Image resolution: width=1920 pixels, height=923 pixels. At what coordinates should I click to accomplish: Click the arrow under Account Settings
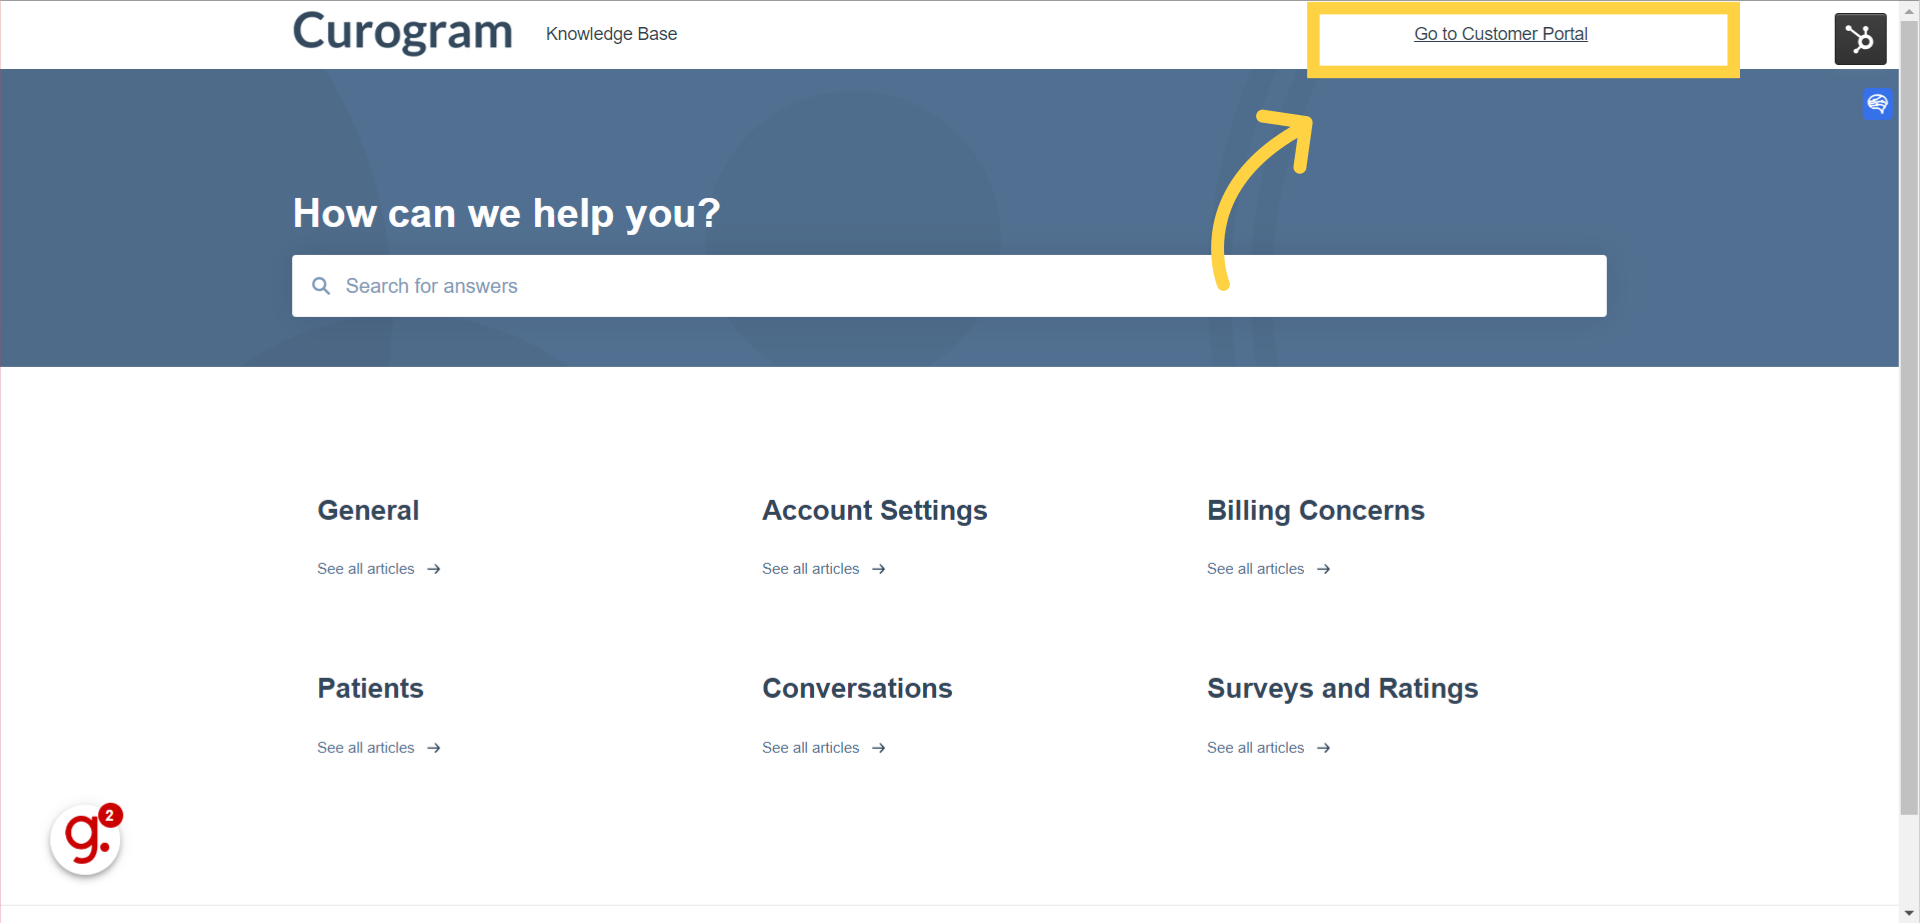click(x=878, y=569)
